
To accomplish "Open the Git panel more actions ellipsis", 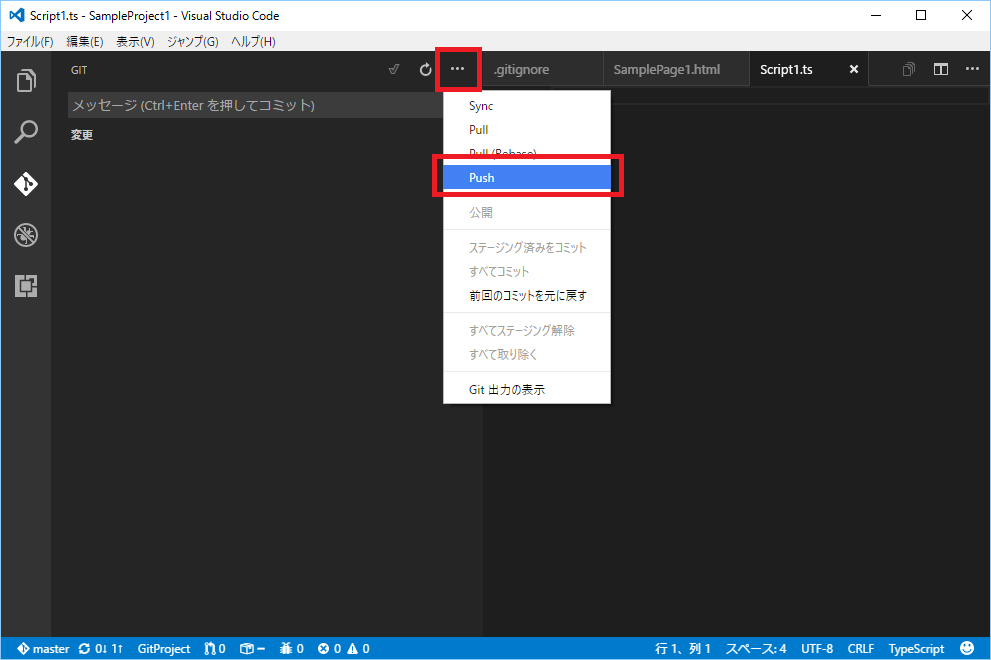I will point(458,69).
